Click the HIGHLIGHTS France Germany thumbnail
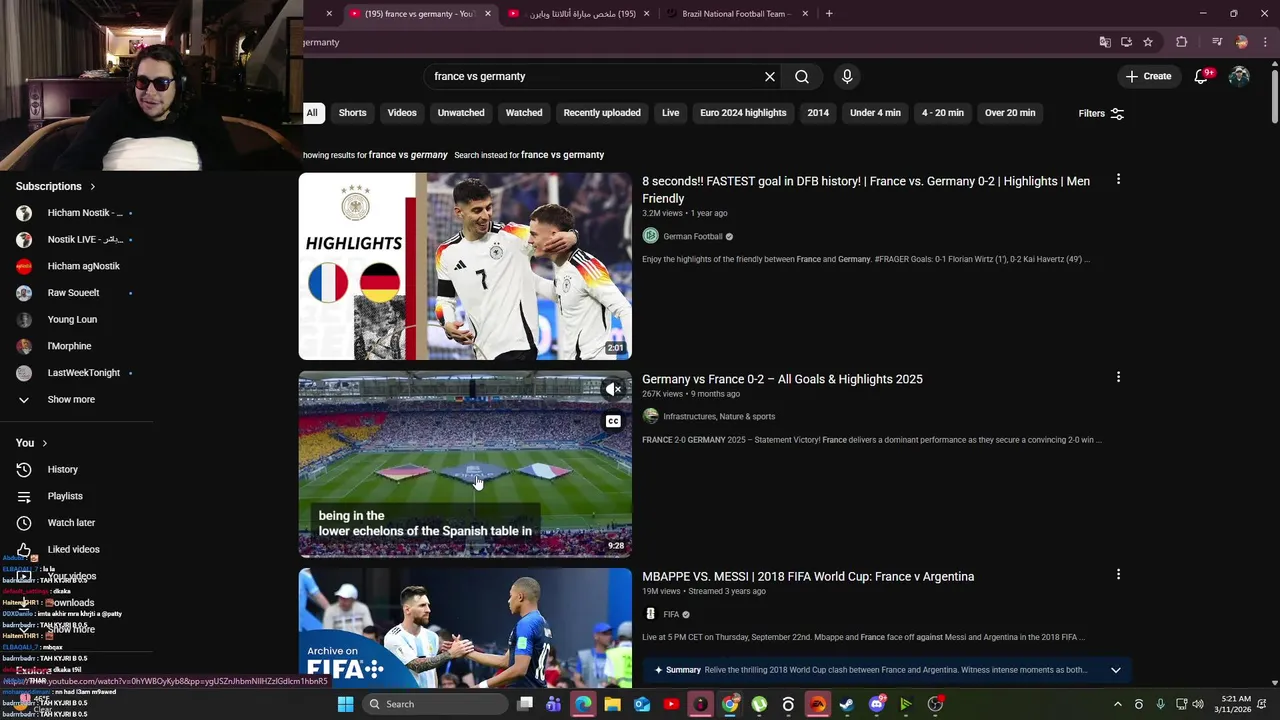Viewport: 1280px width, 720px height. [465, 266]
